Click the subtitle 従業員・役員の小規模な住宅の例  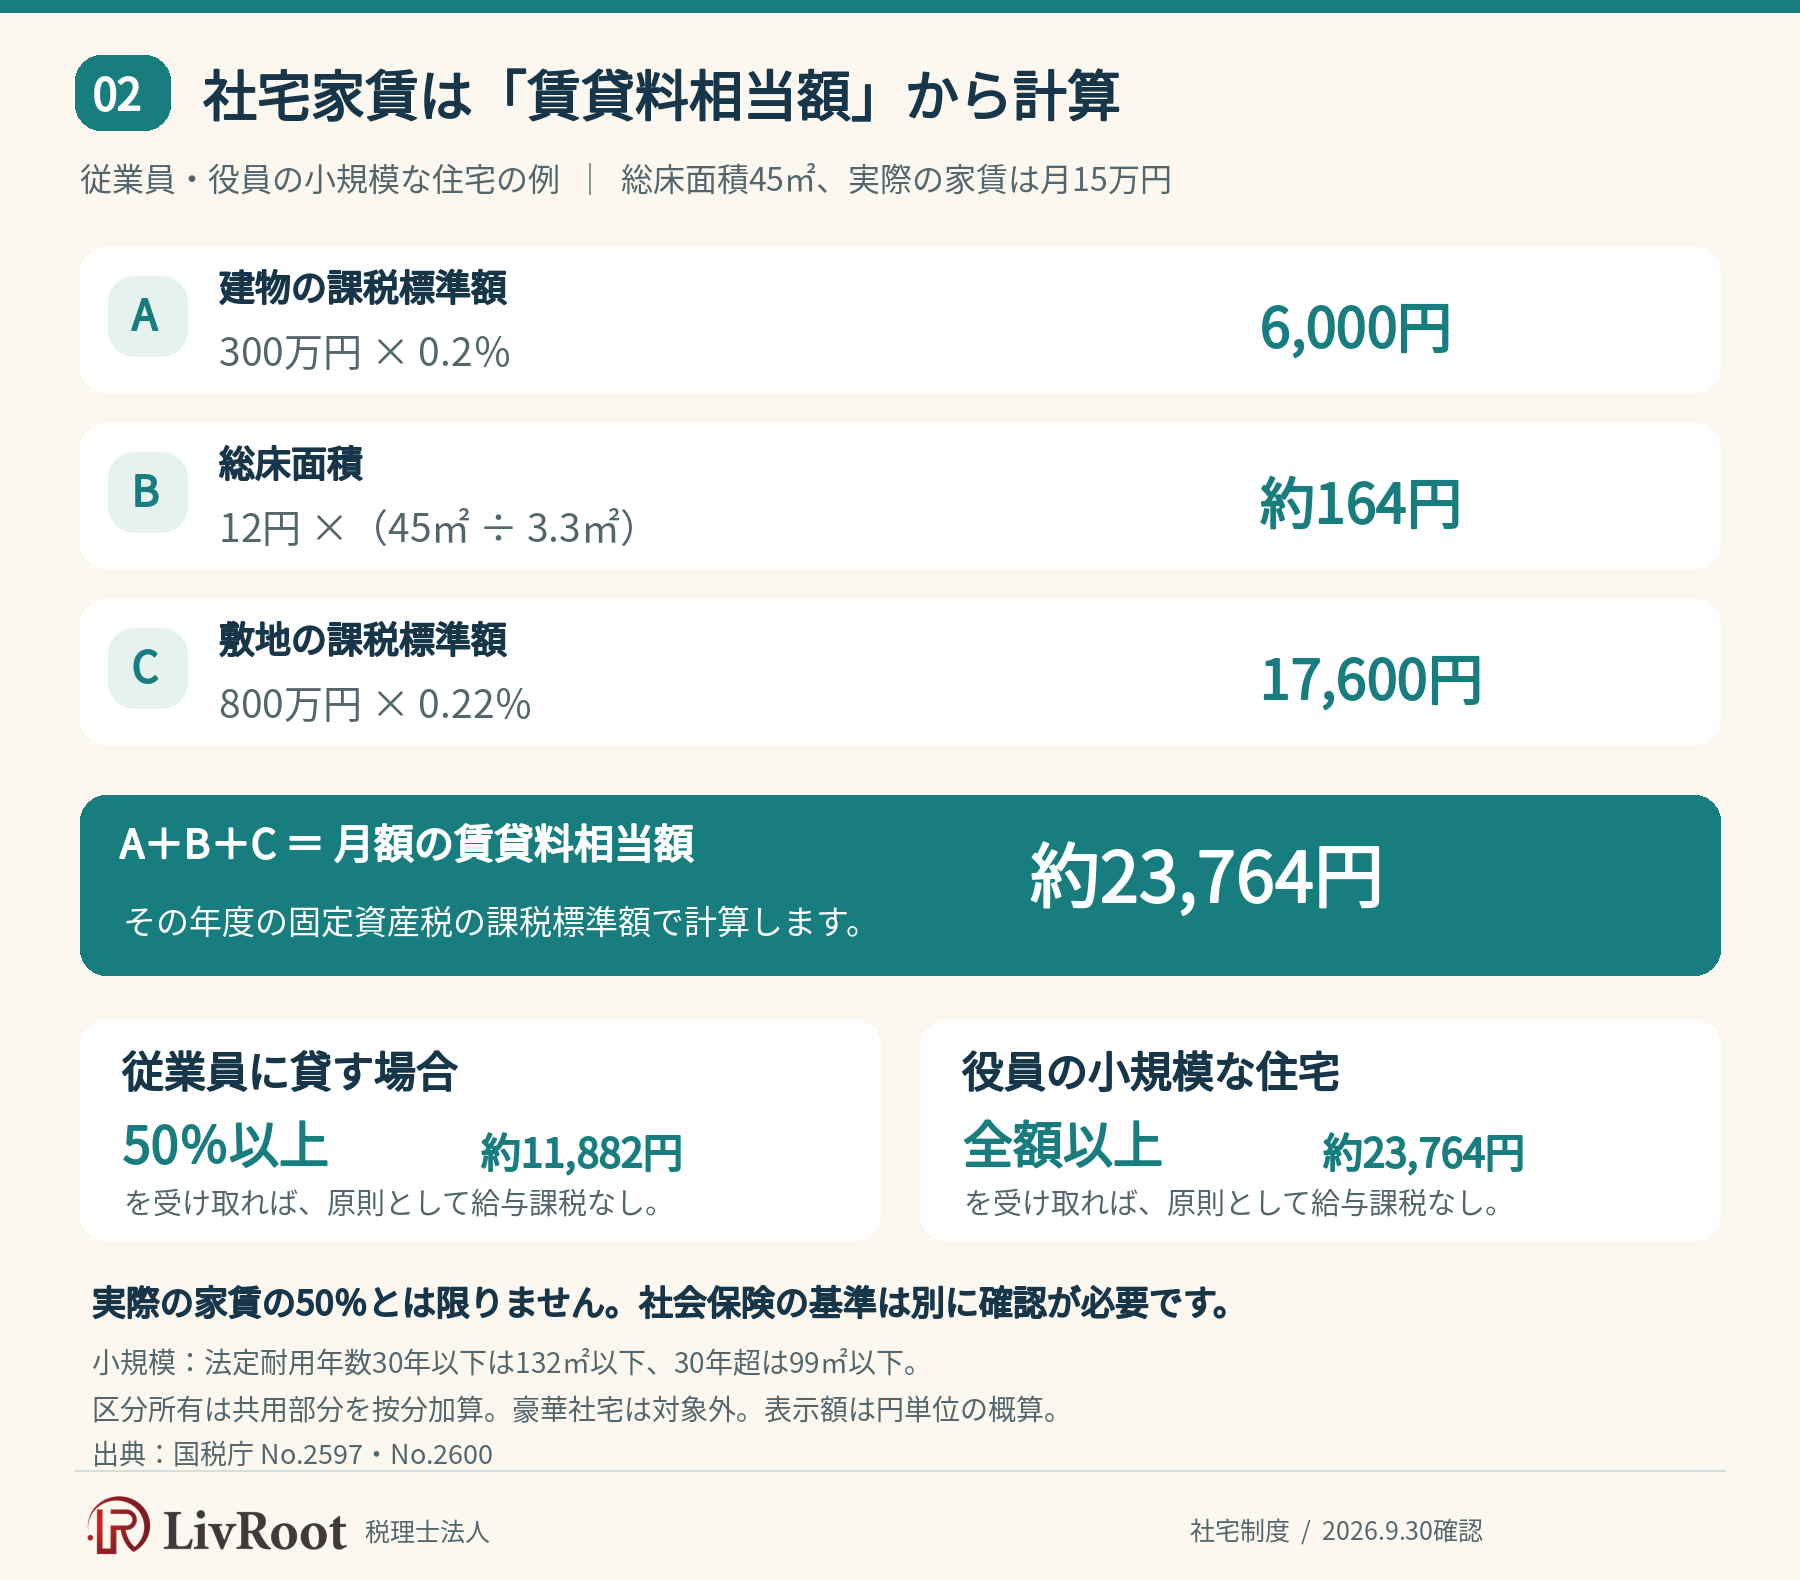coord(320,180)
